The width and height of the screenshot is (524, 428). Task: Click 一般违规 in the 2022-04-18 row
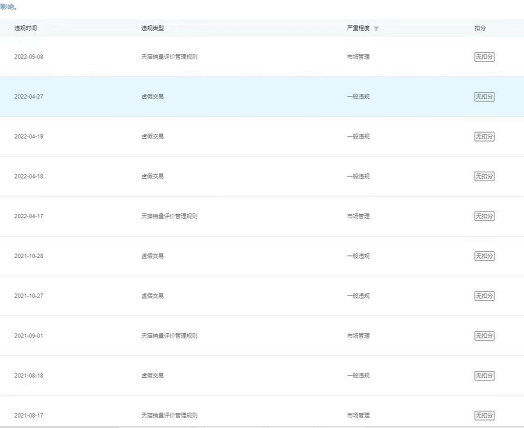click(x=358, y=176)
